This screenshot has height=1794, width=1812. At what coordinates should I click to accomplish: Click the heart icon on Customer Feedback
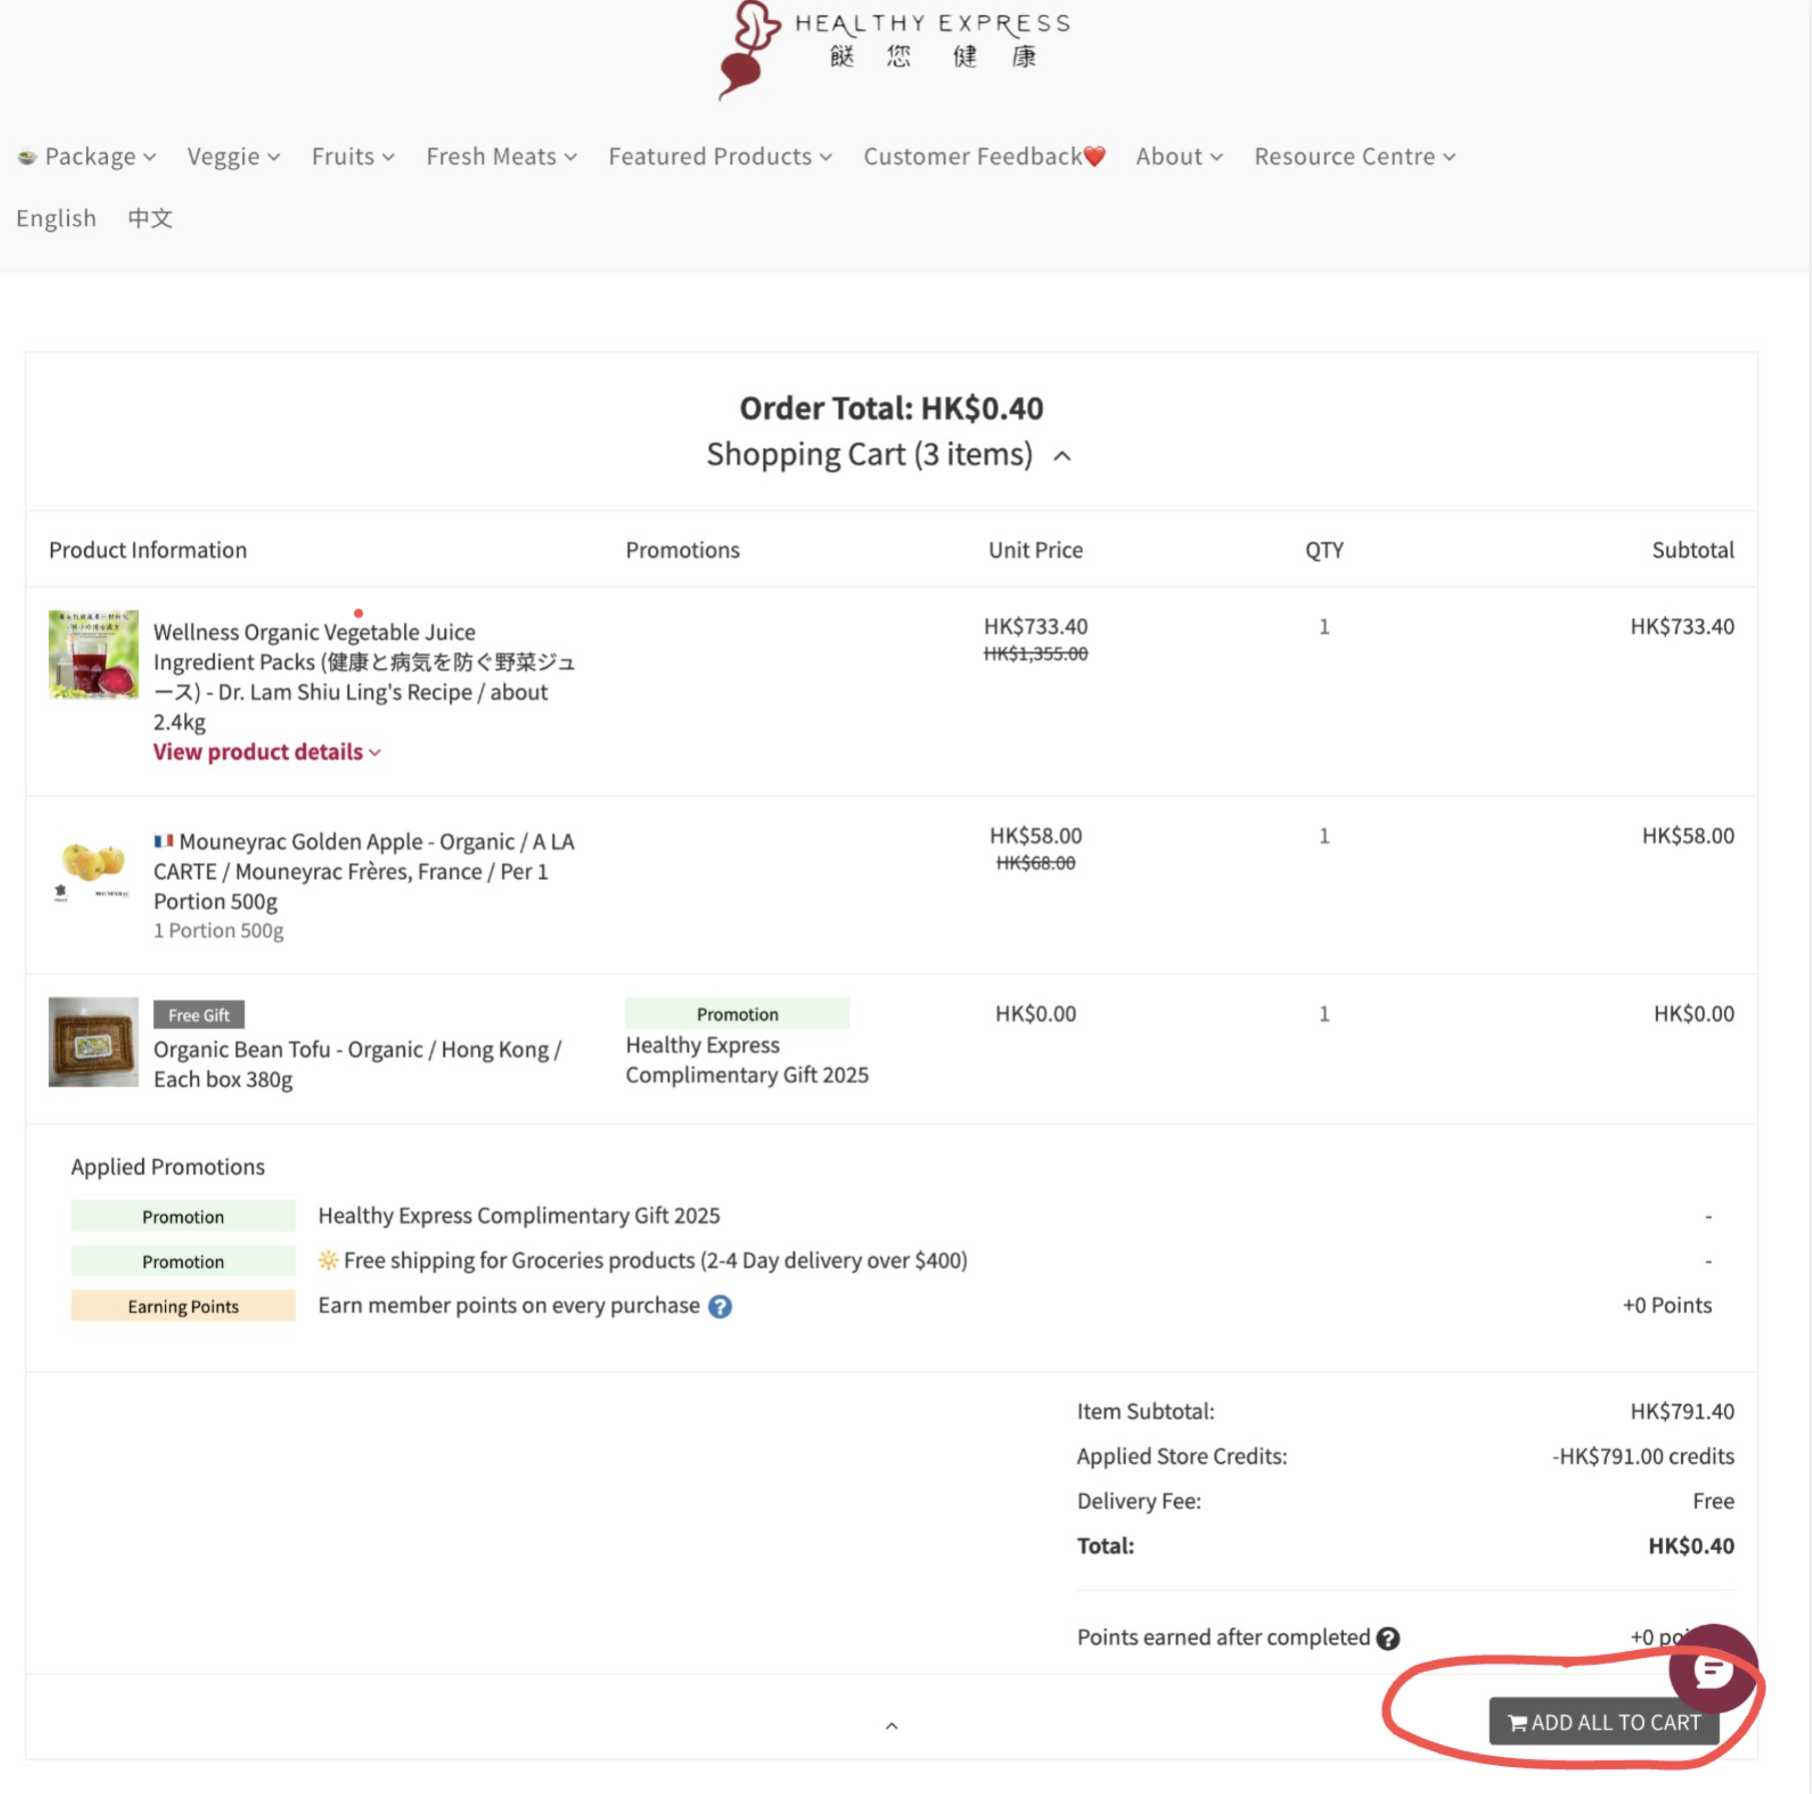tap(1093, 156)
